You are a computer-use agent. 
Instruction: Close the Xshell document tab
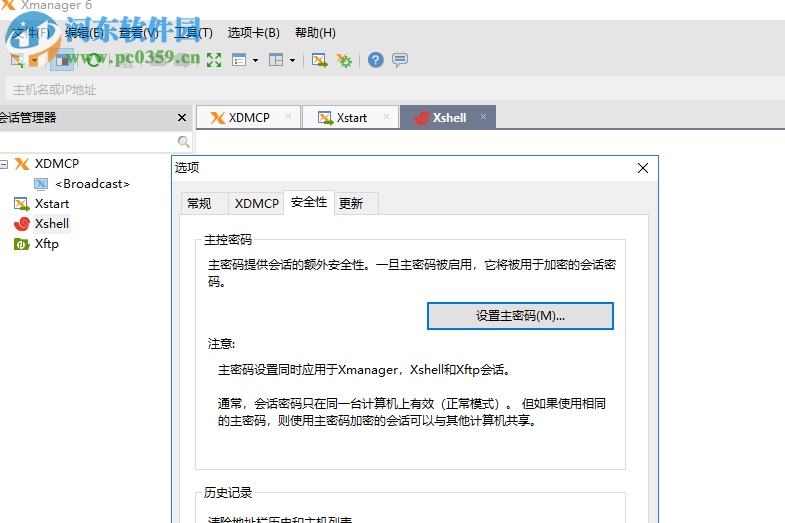(483, 117)
